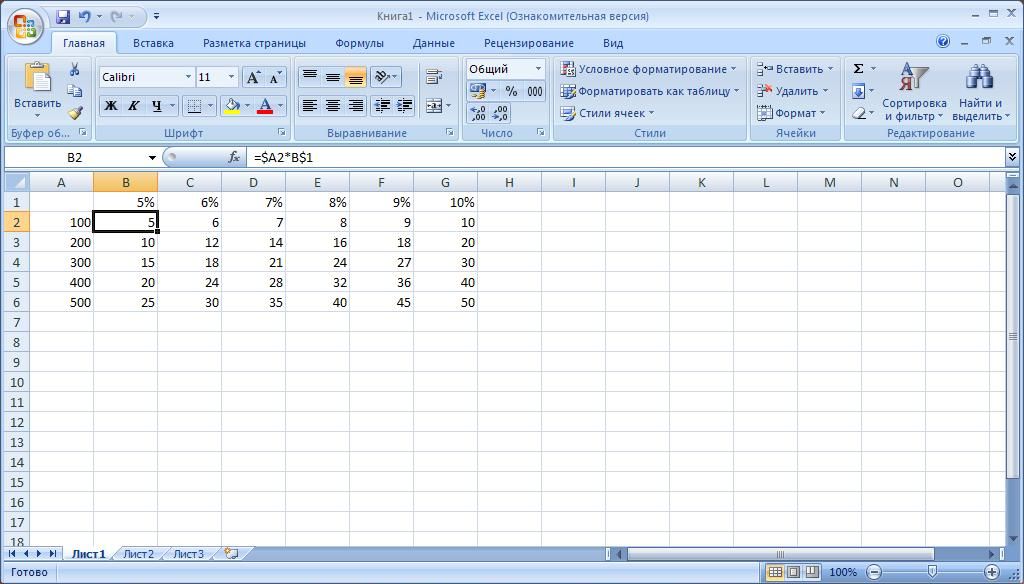The height and width of the screenshot is (584, 1024).
Task: Switch to Page Layout view
Action: (x=793, y=572)
